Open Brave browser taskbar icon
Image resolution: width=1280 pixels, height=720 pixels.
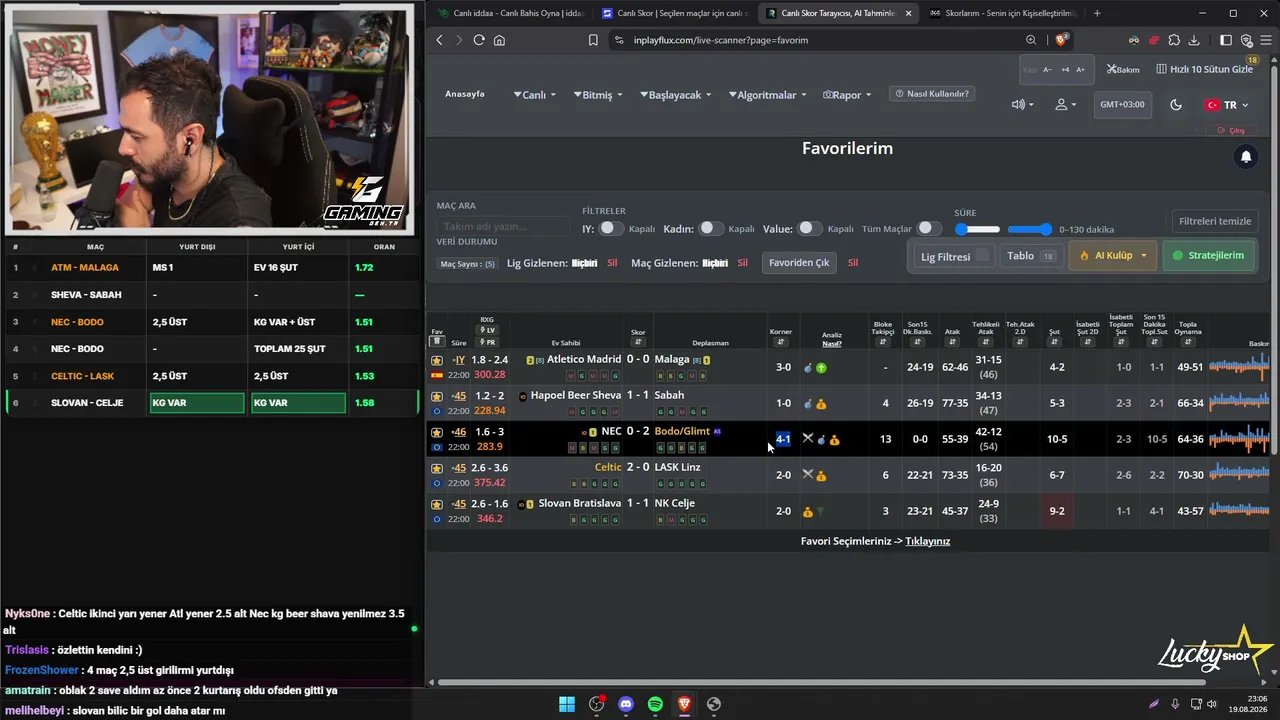point(684,704)
